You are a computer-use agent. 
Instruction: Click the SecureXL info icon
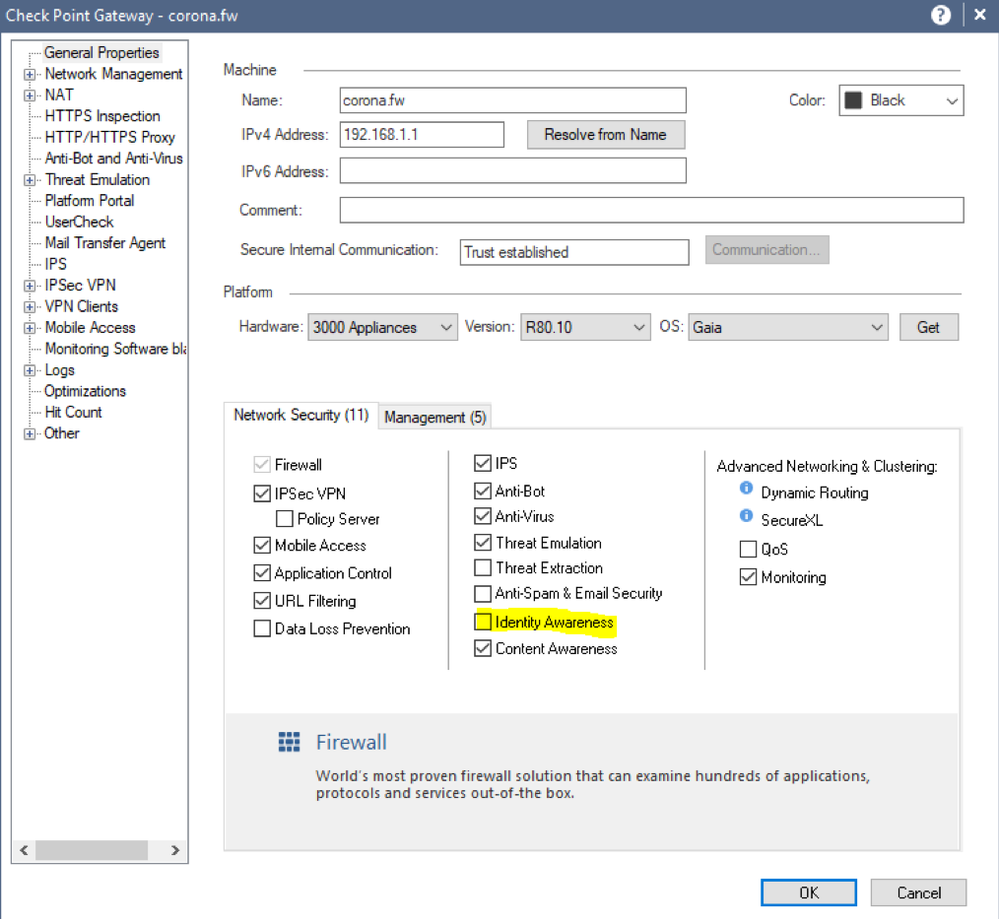pos(746,516)
